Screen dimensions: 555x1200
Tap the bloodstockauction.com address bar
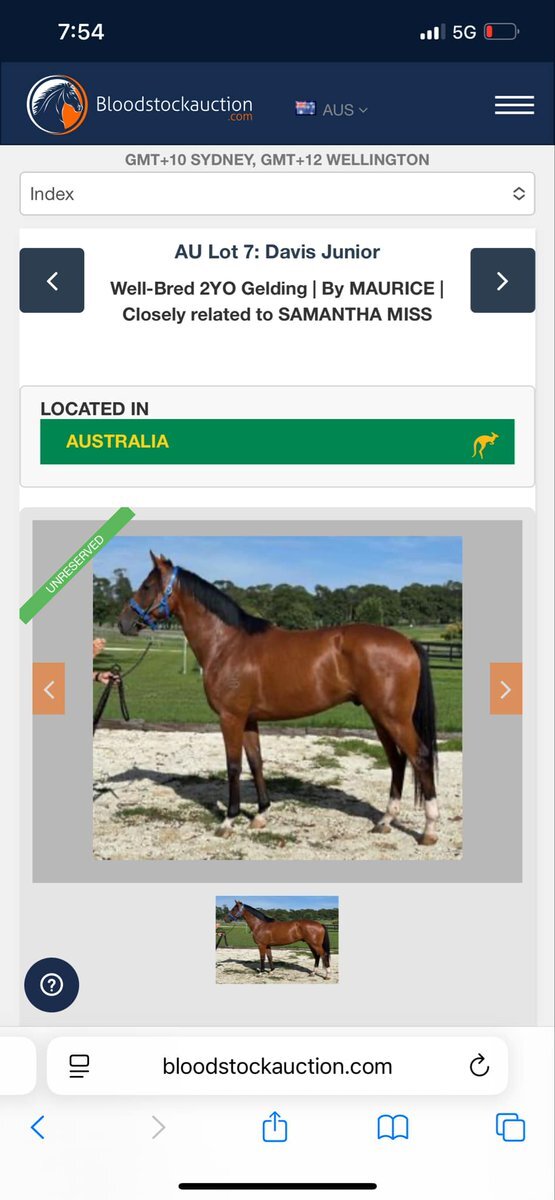tap(277, 1066)
